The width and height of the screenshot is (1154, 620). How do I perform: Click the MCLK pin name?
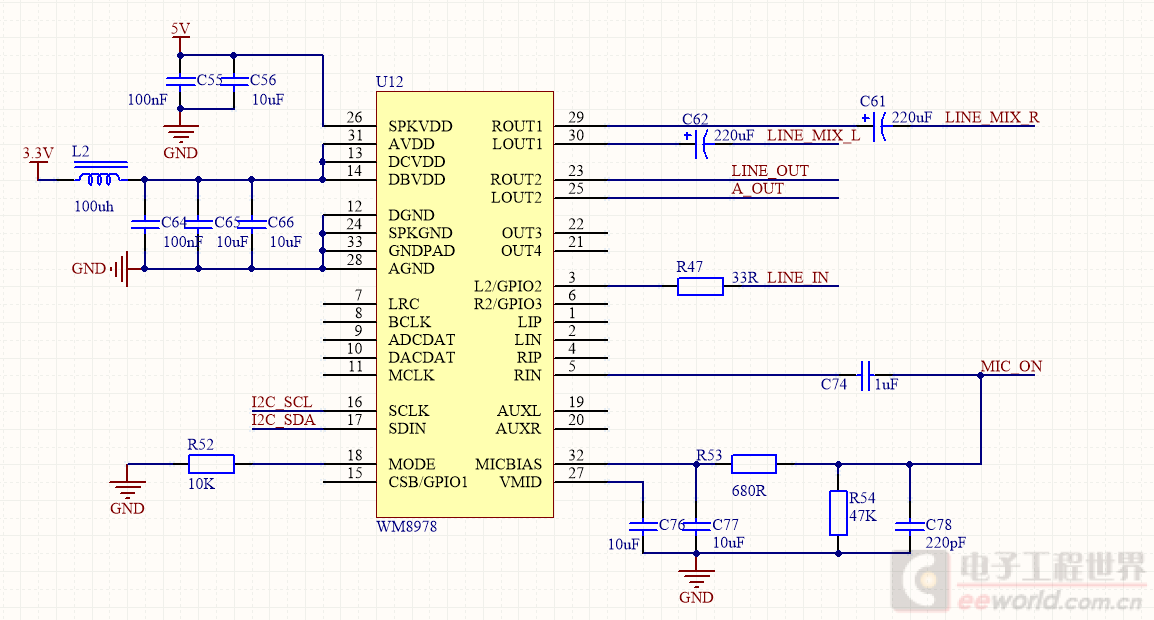tap(411, 376)
